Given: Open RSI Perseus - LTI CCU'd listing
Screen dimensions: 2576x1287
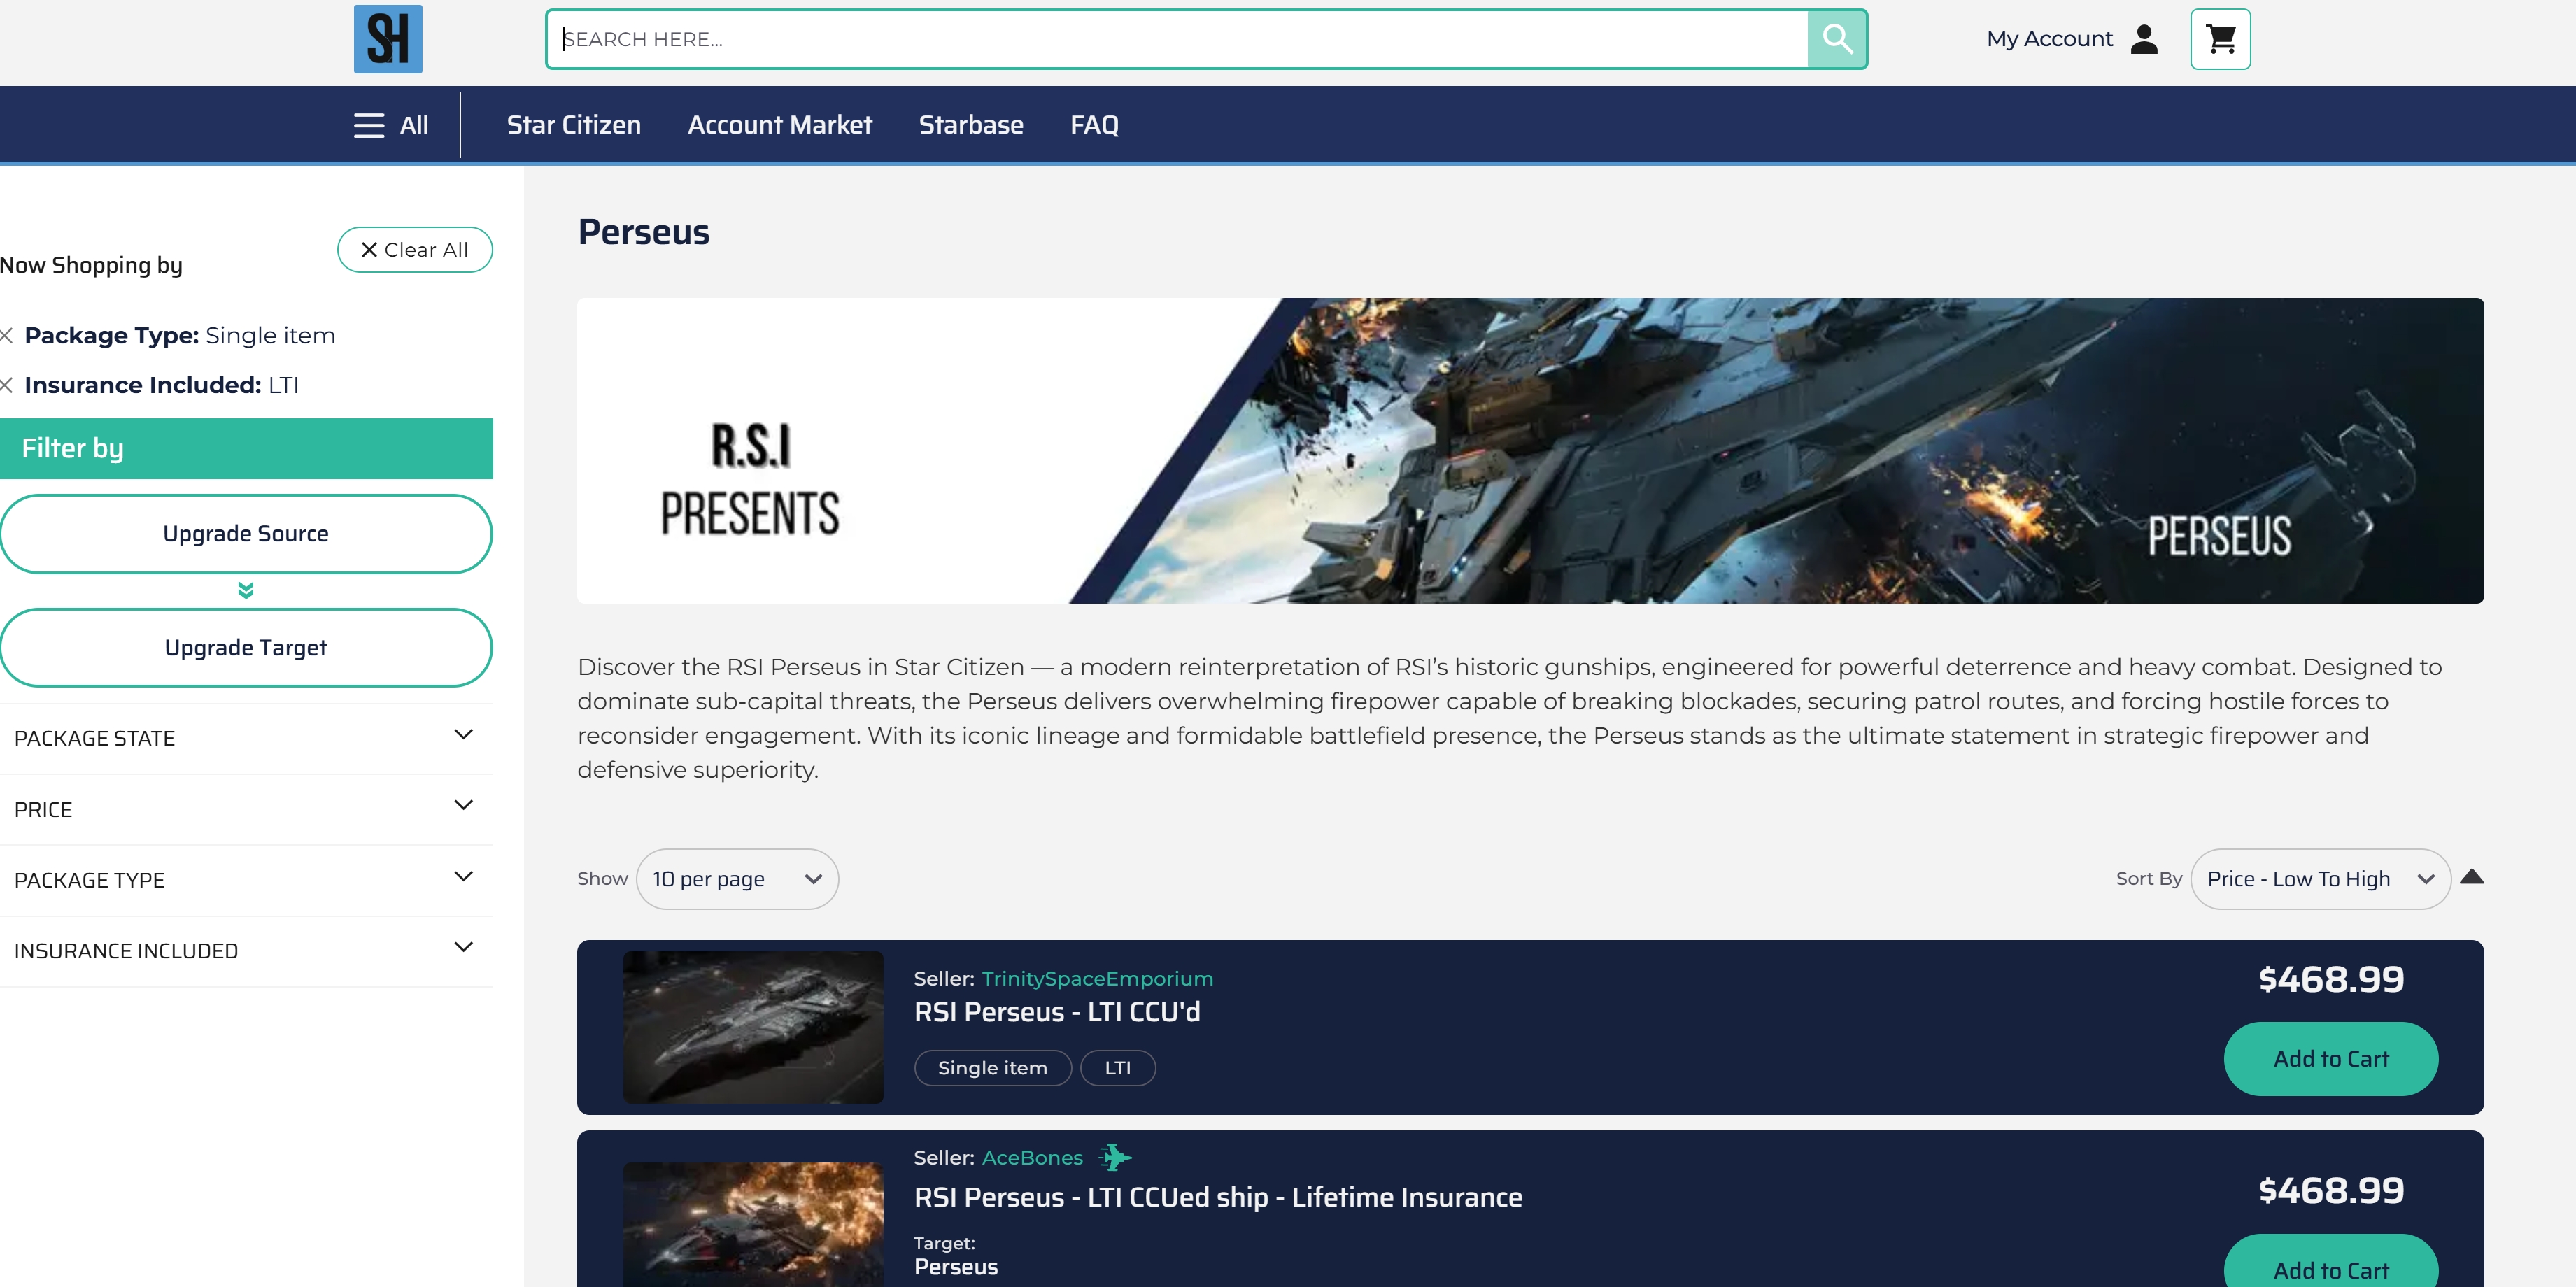Looking at the screenshot, I should (1057, 1012).
